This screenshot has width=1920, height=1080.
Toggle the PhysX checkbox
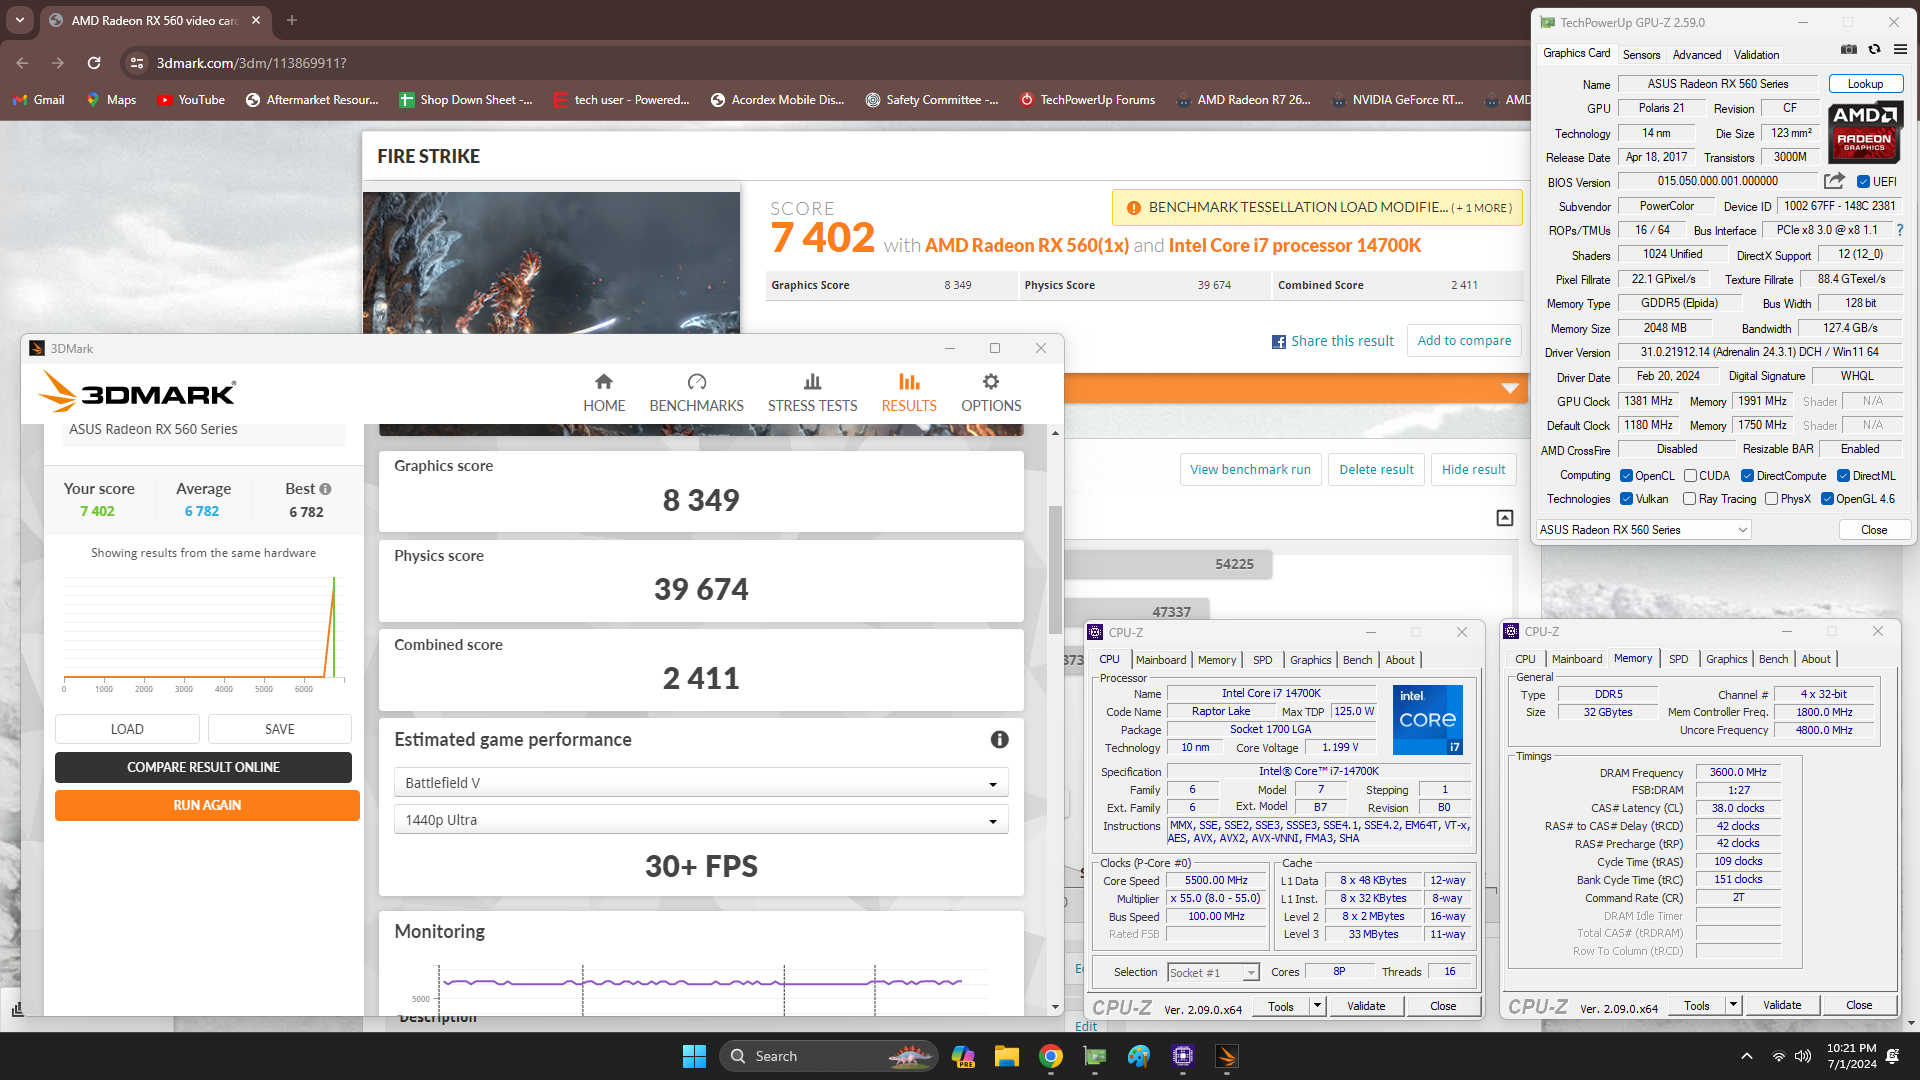1771,499
